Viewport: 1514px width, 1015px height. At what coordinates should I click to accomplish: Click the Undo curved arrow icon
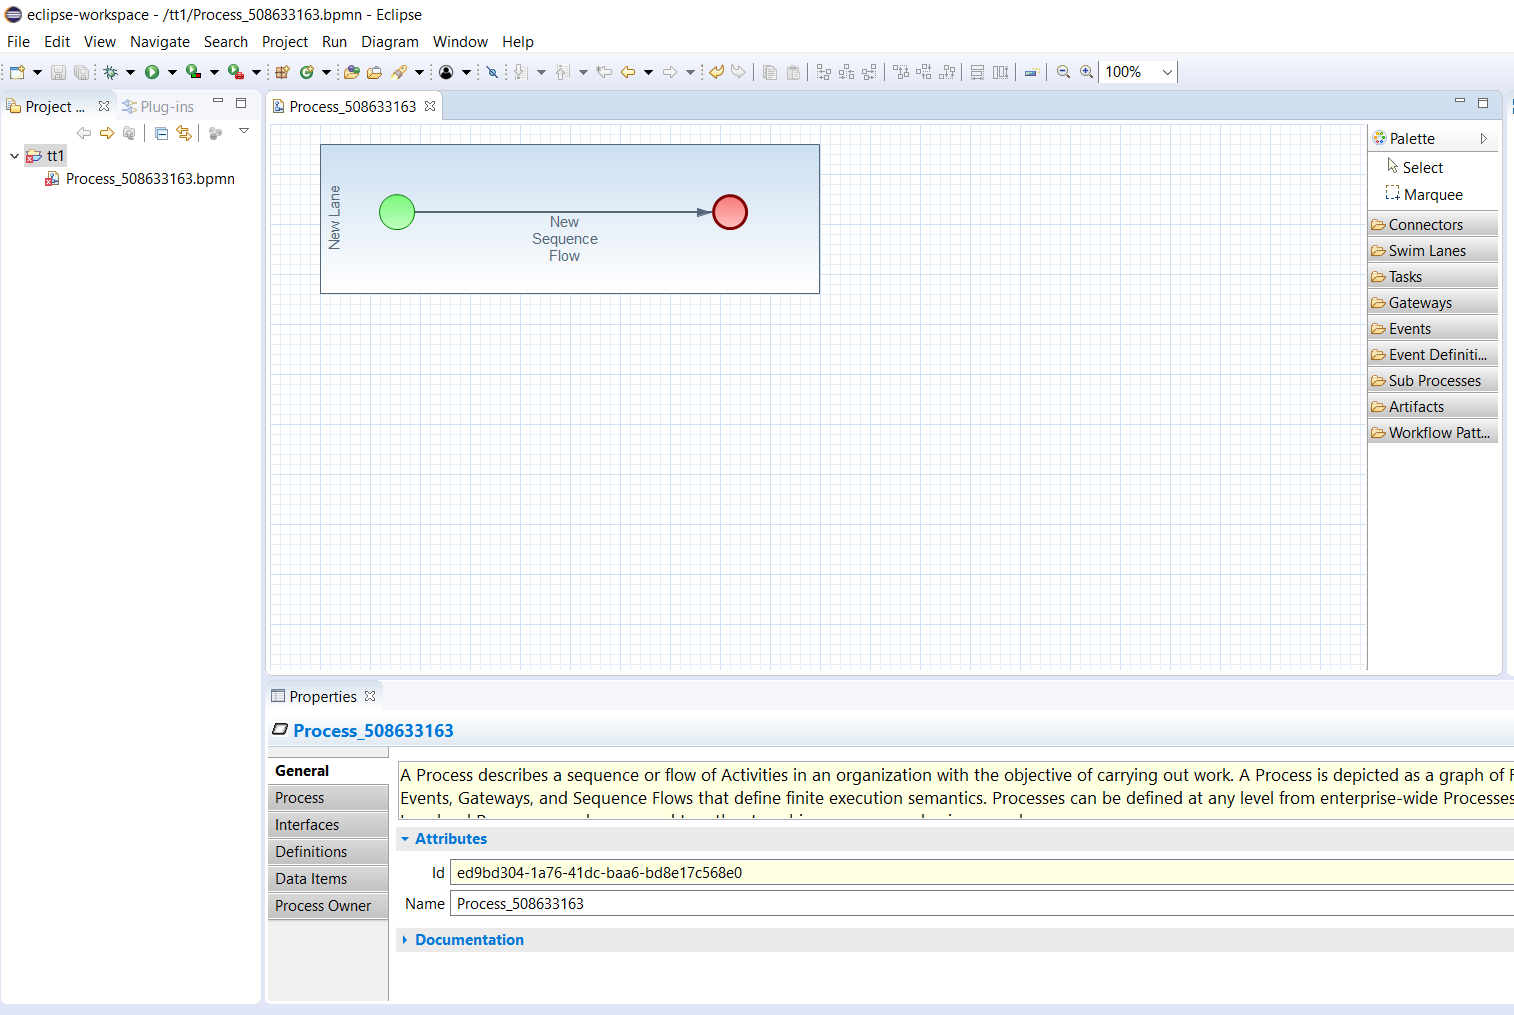coord(716,72)
